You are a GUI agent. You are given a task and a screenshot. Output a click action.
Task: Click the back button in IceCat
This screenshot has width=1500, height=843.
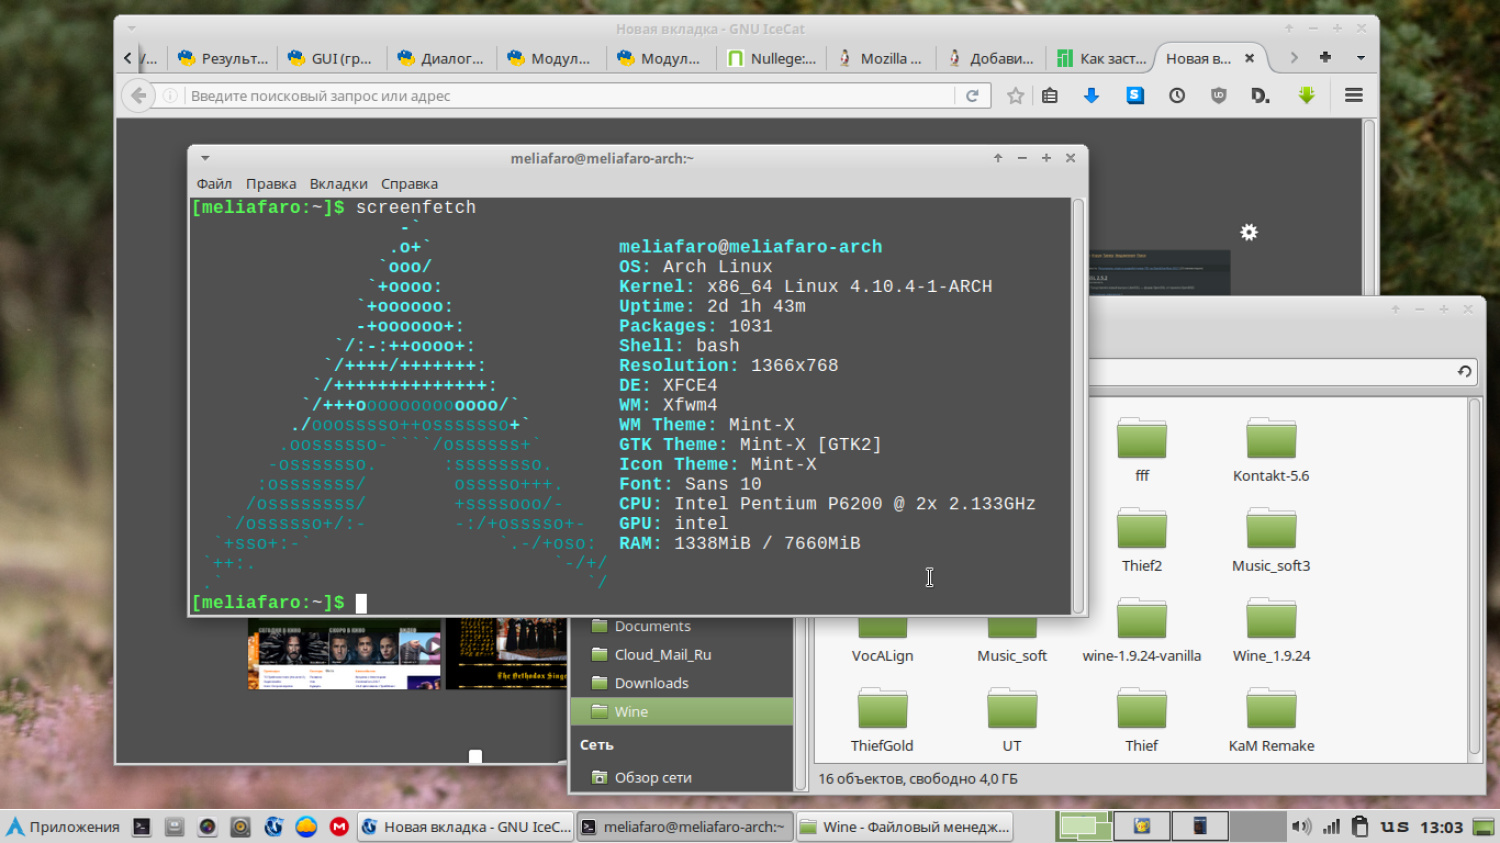[x=138, y=95]
